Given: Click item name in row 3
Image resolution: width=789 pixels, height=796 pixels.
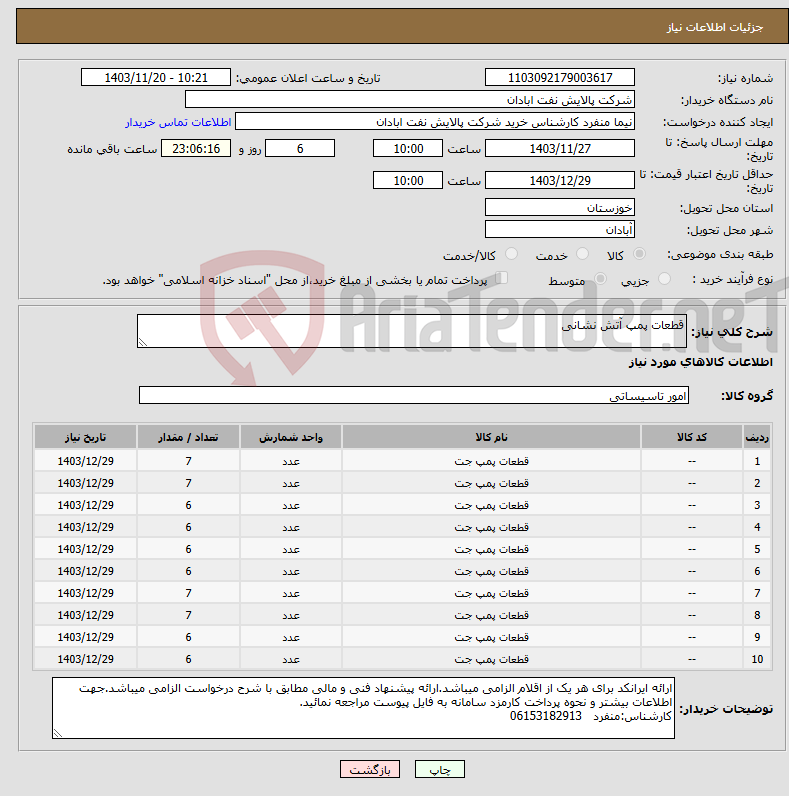Looking at the screenshot, I should (491, 505).
